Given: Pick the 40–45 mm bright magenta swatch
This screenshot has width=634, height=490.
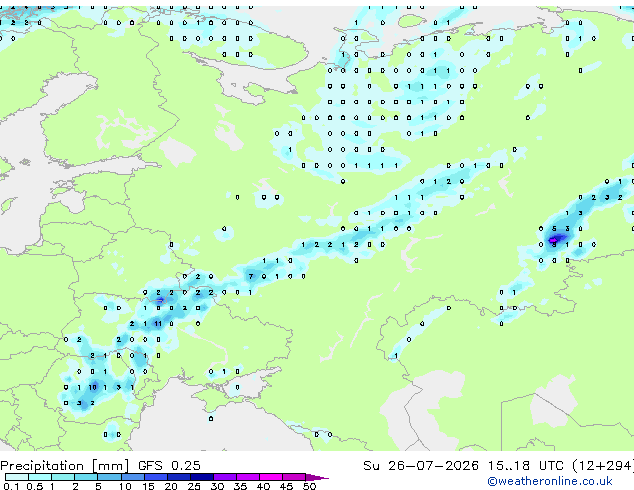Looking at the screenshot, I should pos(271,477).
